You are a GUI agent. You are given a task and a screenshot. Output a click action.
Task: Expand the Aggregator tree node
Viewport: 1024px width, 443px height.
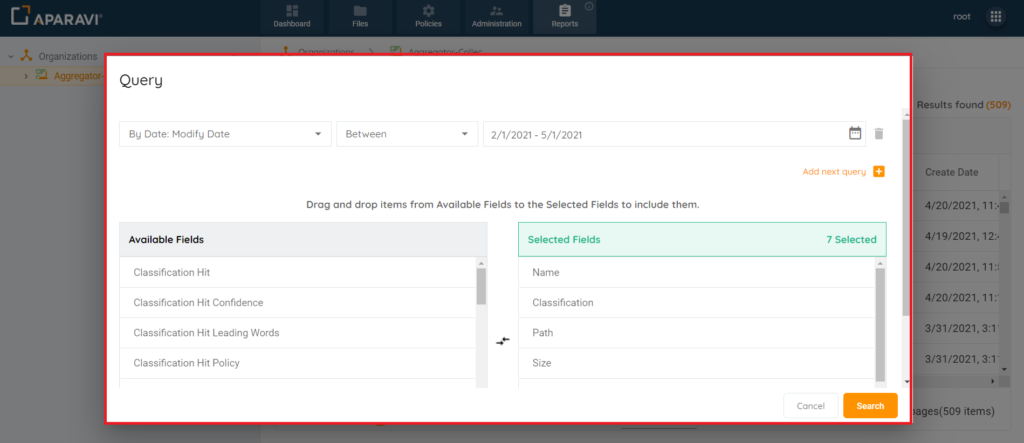(26, 76)
